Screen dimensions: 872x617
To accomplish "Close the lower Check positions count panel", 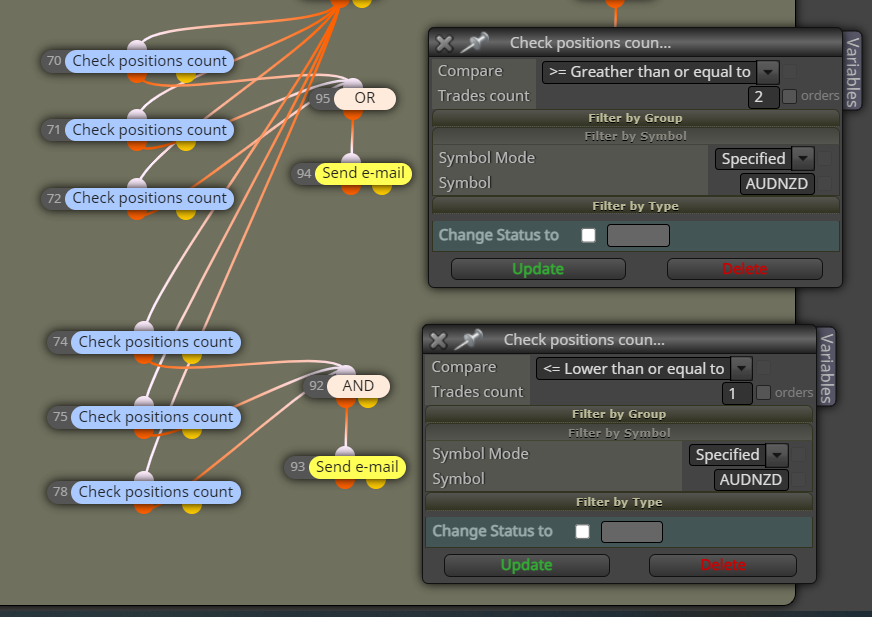I will pos(438,340).
